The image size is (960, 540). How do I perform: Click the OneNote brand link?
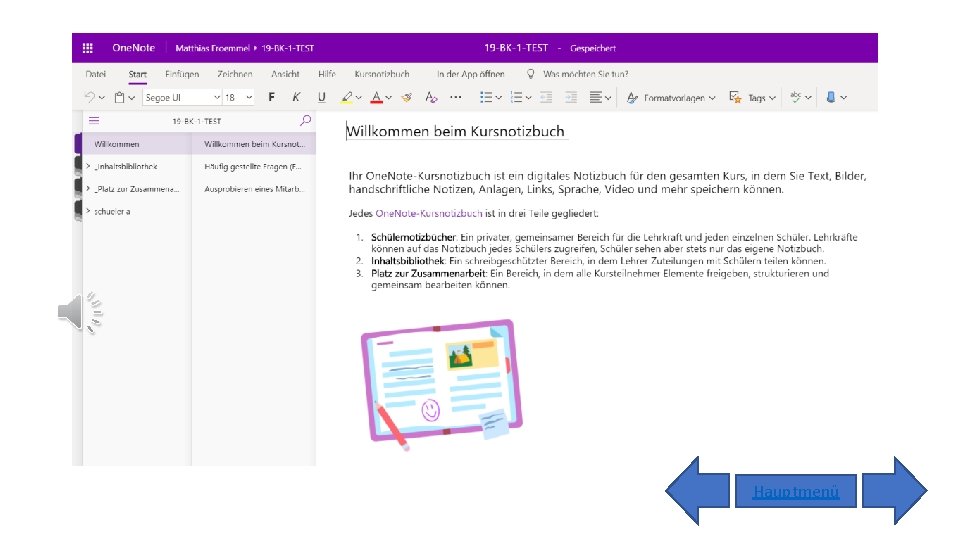pos(133,48)
